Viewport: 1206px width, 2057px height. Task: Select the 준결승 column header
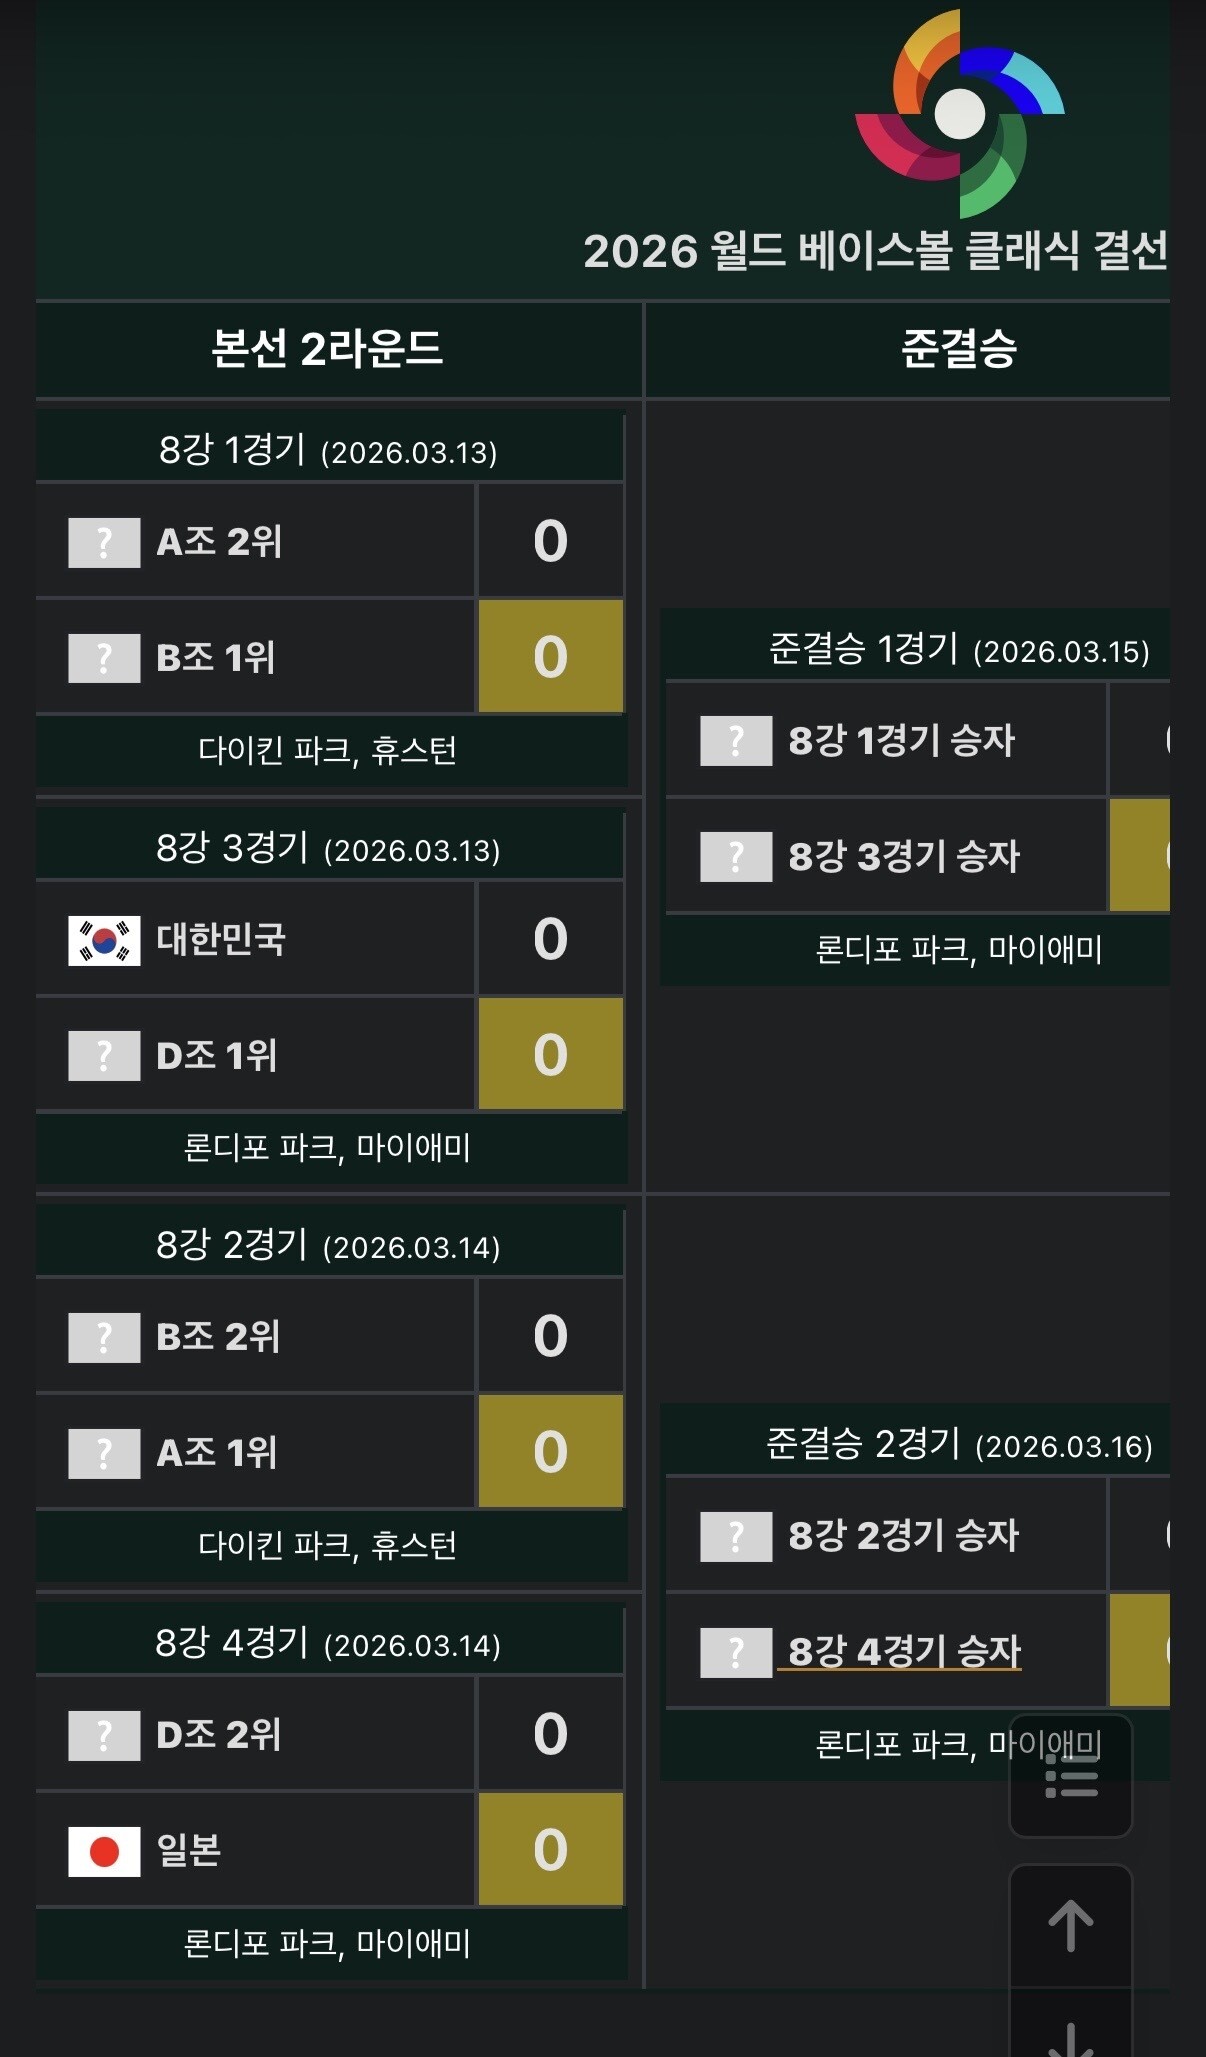pos(958,349)
